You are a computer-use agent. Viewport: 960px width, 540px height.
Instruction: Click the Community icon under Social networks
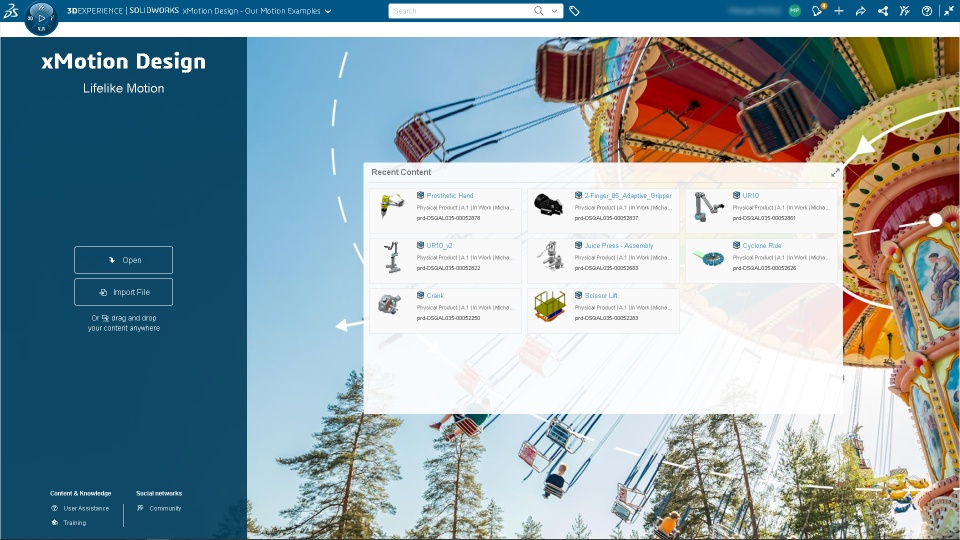click(x=140, y=508)
